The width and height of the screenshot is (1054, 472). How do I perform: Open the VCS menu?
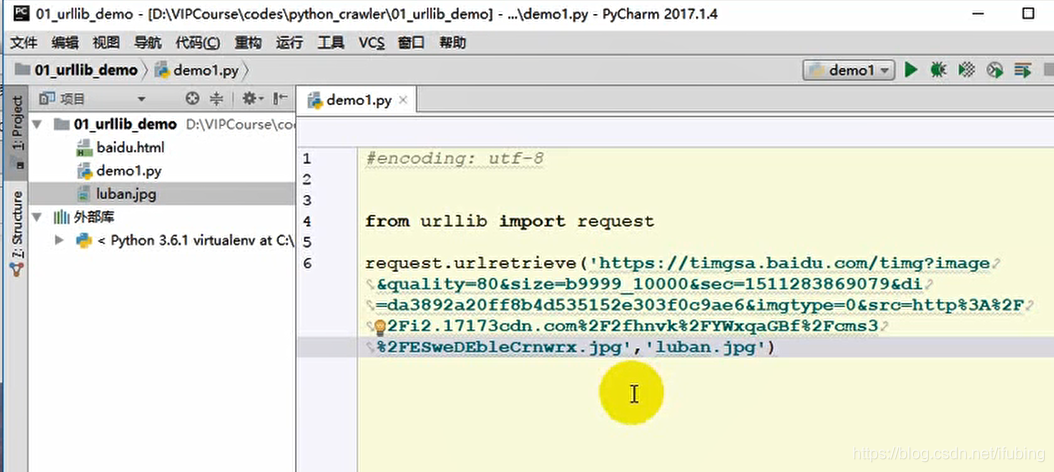pyautogui.click(x=371, y=43)
